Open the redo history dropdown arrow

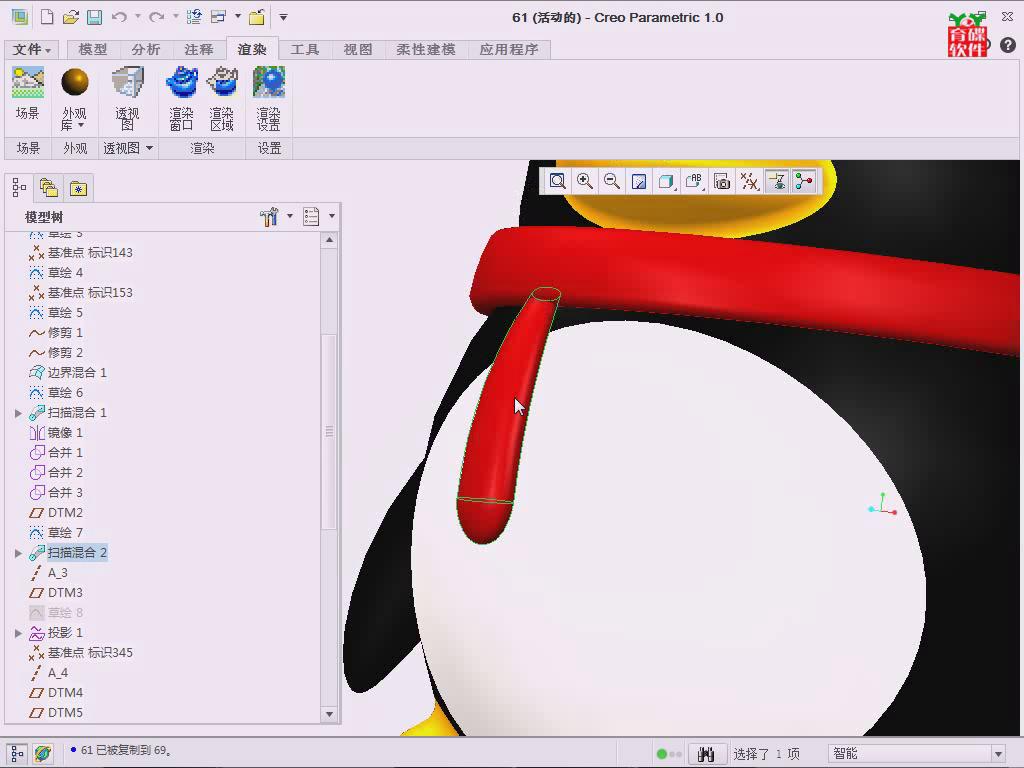coord(176,17)
